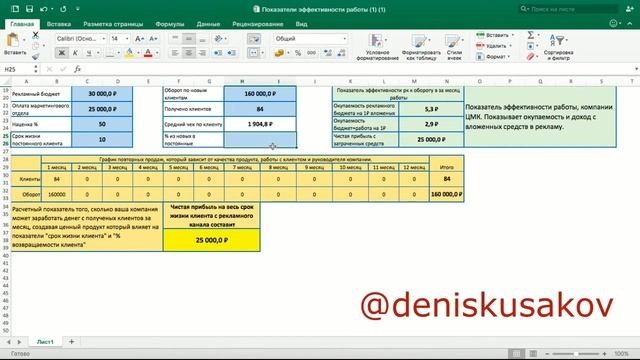
Task: Copy the selection using the copy icon
Action: (36, 46)
